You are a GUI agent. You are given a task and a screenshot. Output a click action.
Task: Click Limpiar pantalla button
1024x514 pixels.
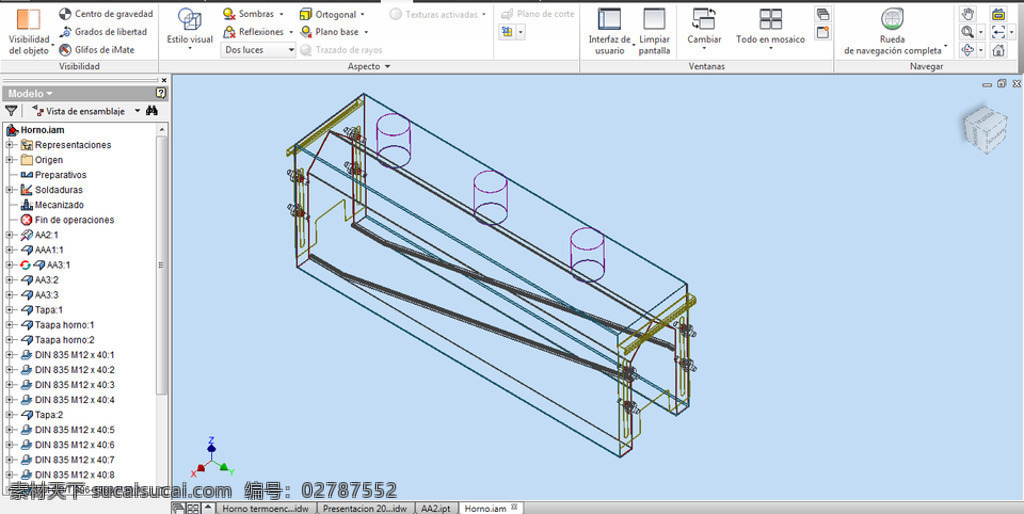(654, 31)
